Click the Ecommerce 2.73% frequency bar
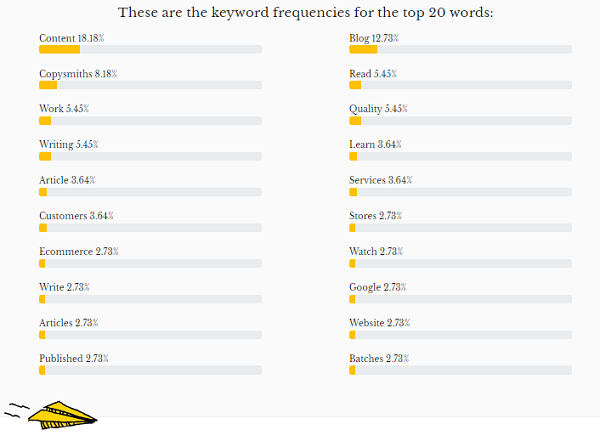The height and width of the screenshot is (447, 600). pos(150,263)
